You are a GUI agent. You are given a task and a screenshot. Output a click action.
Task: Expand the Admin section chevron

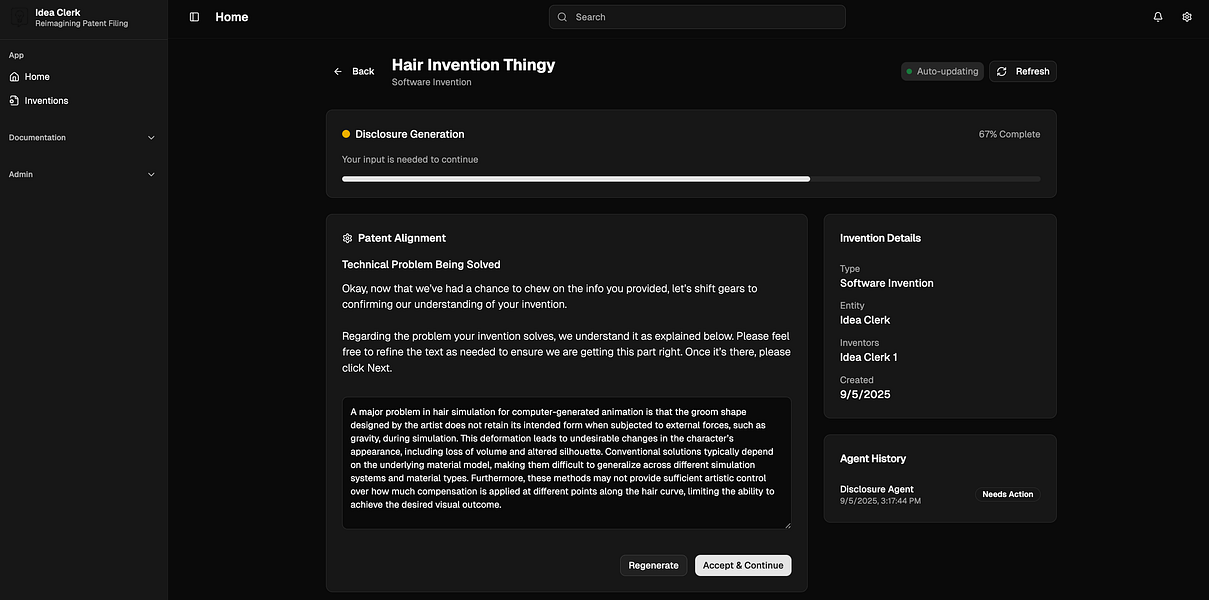pos(152,174)
